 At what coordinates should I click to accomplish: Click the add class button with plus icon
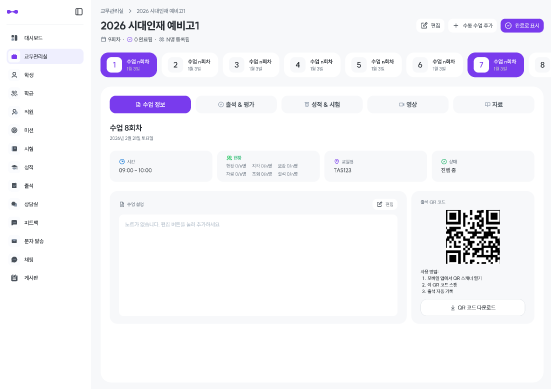[473, 26]
